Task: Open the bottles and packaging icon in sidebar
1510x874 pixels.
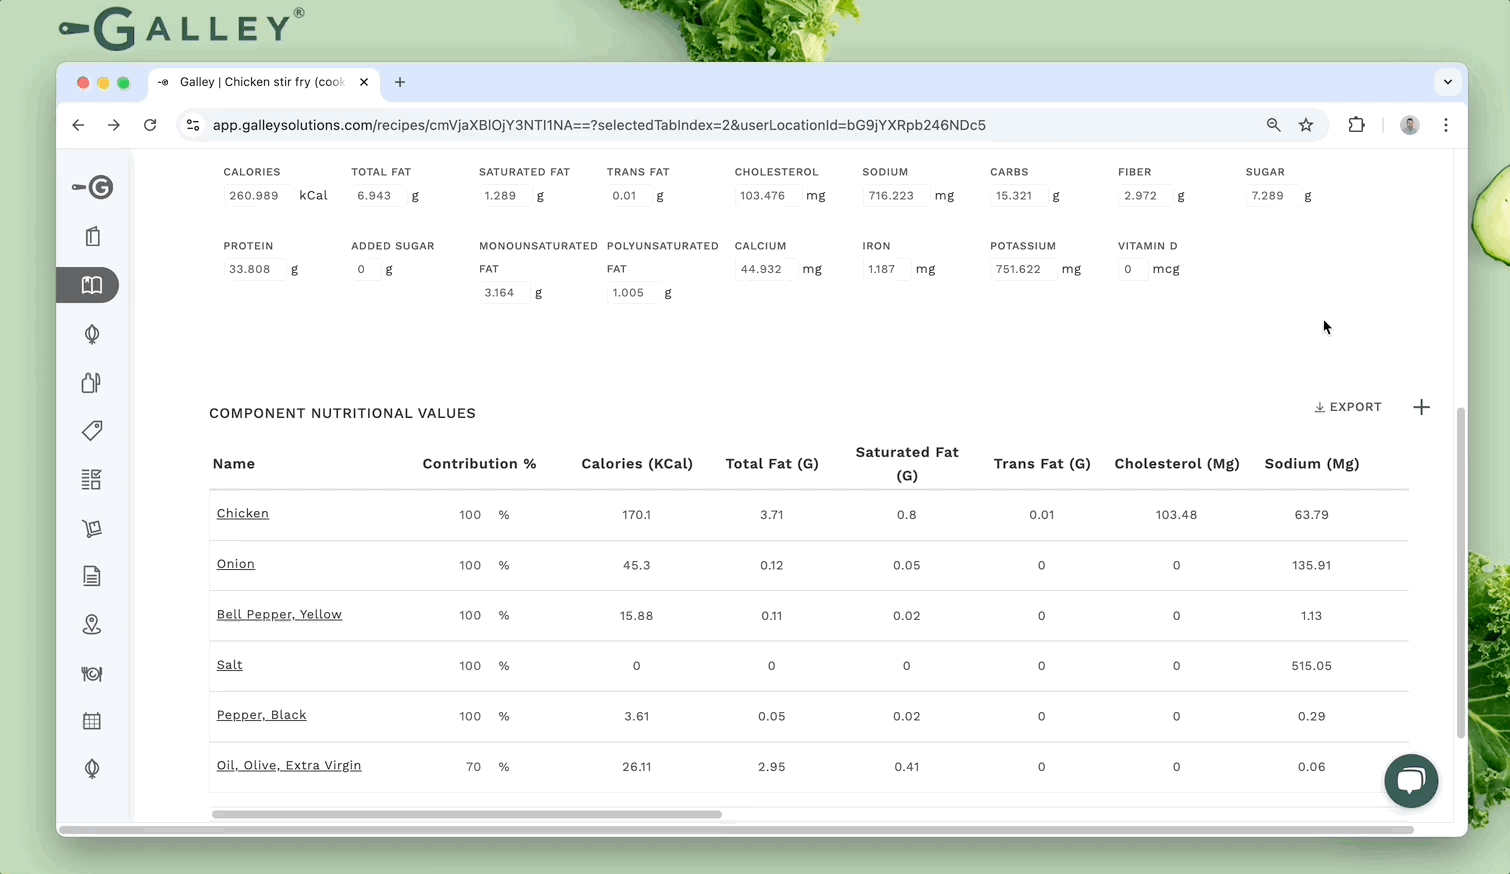Action: [x=91, y=383]
